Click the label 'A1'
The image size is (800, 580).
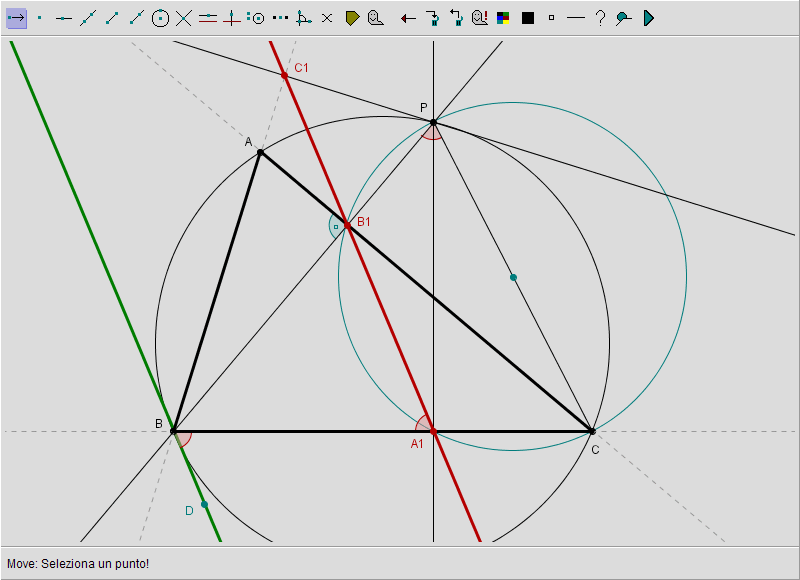point(417,444)
